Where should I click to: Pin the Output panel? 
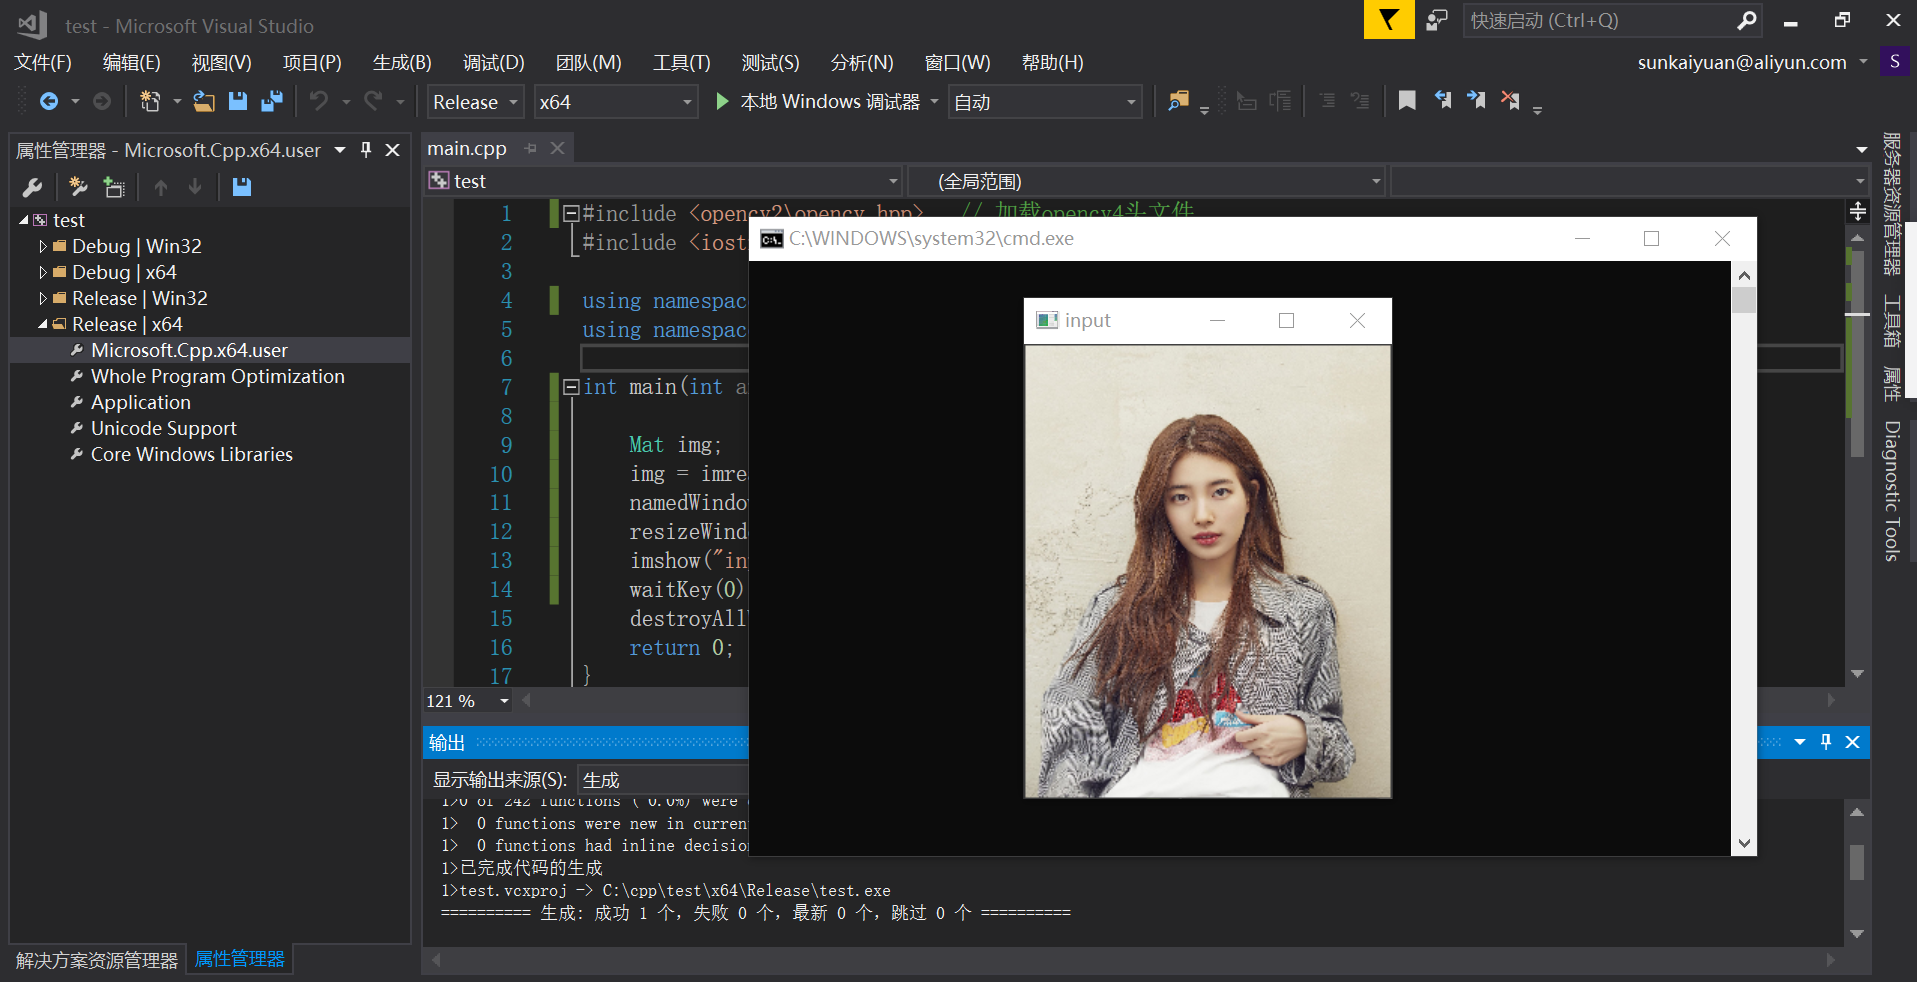[x=1826, y=742]
